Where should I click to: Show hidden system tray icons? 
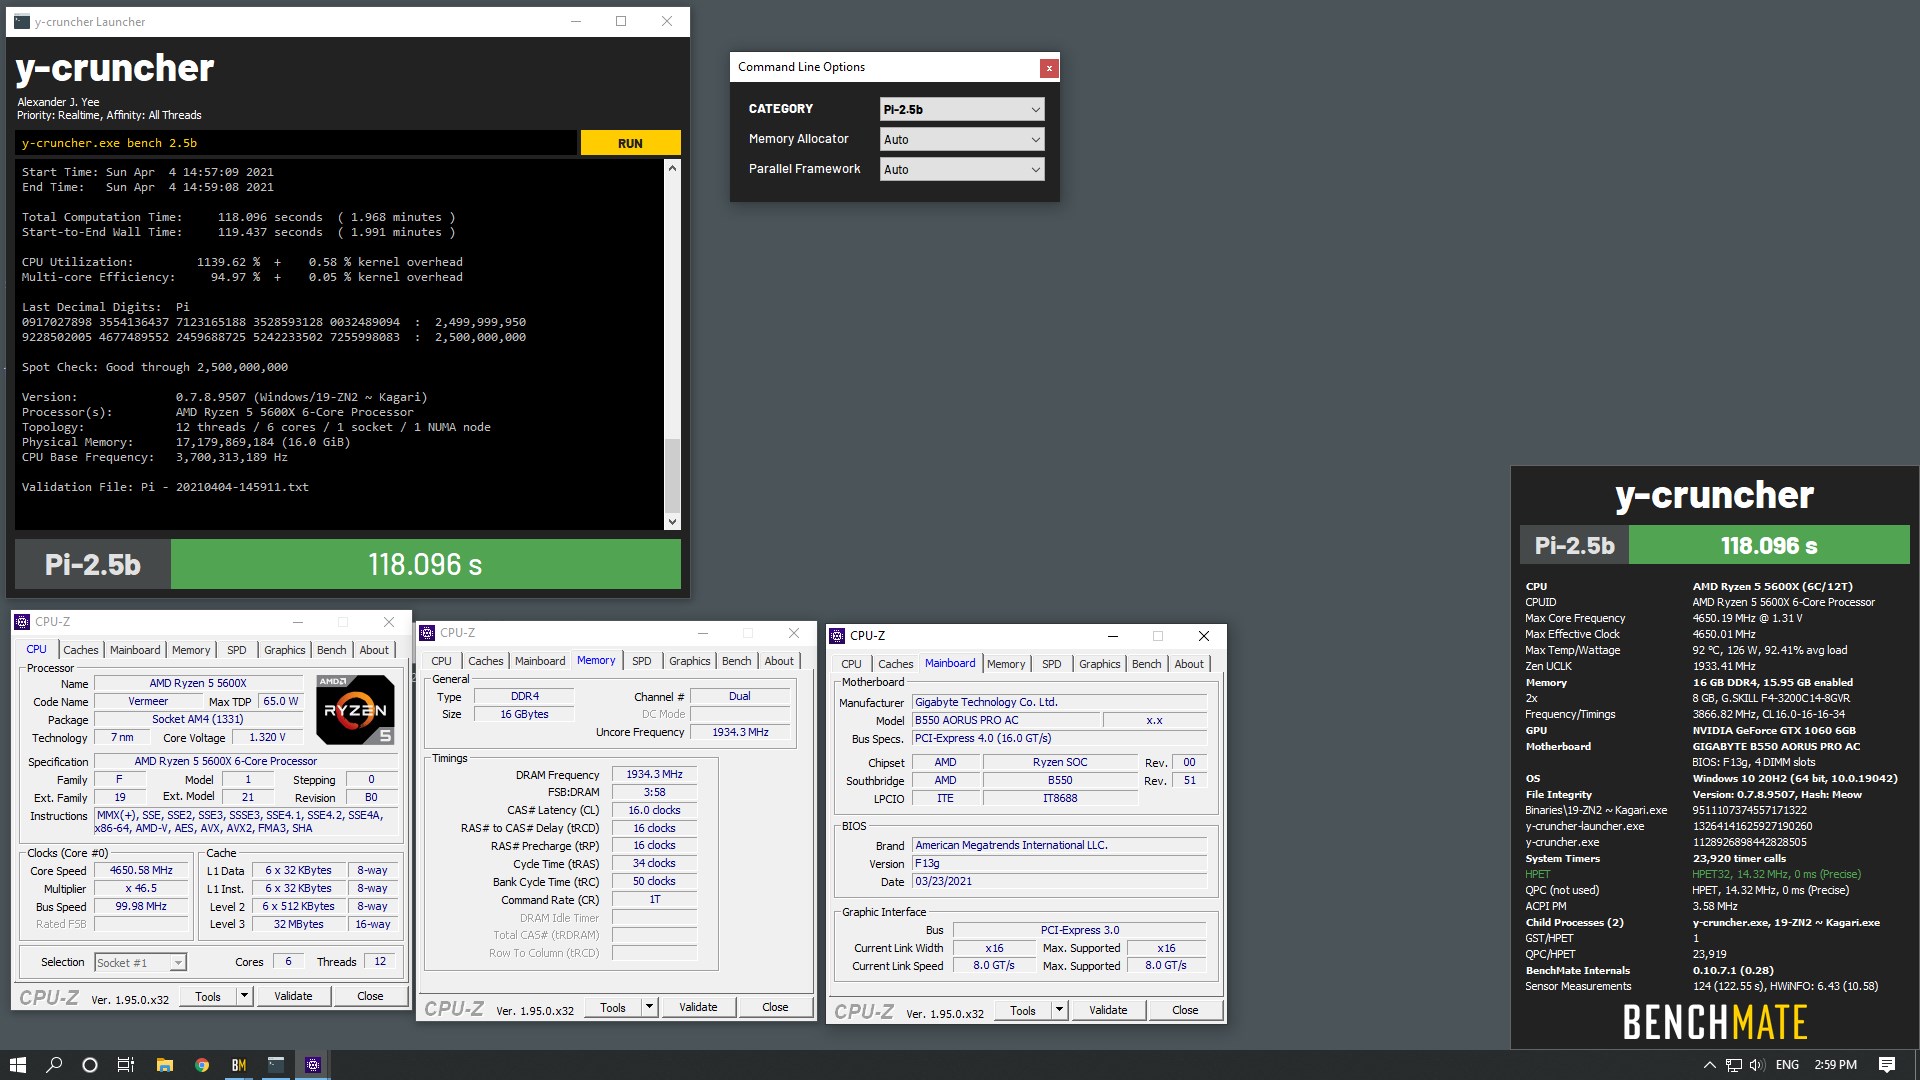[x=1711, y=1065]
